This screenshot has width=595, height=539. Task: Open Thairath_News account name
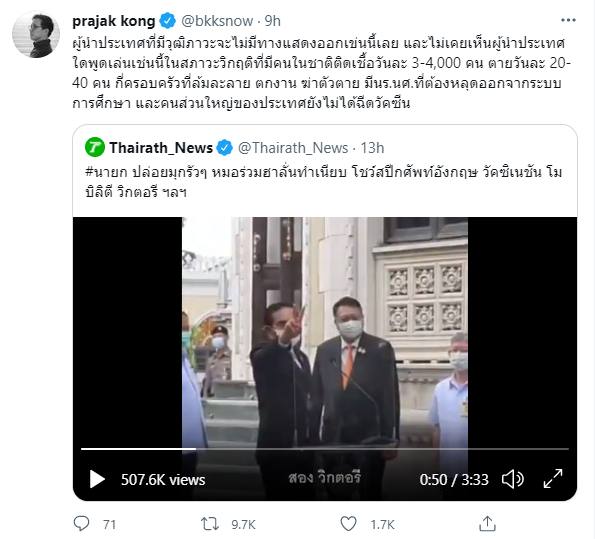point(161,148)
